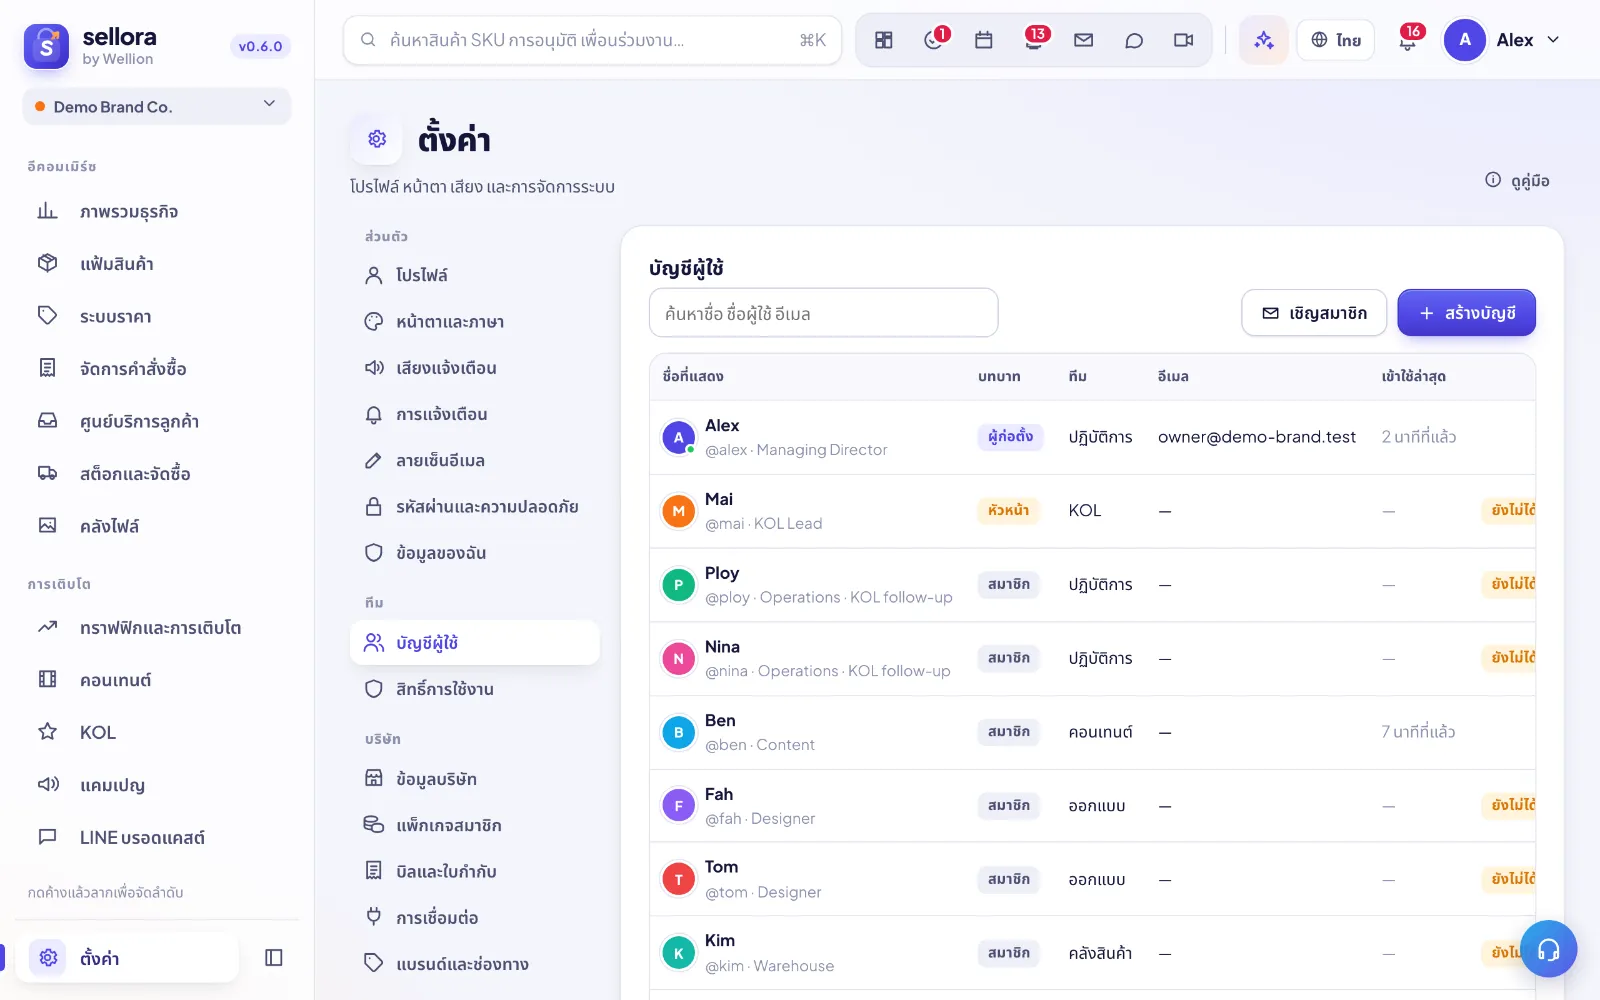
Task: Click the ผู้ก่อตั้ง role badge for Alex
Action: coord(1010,437)
